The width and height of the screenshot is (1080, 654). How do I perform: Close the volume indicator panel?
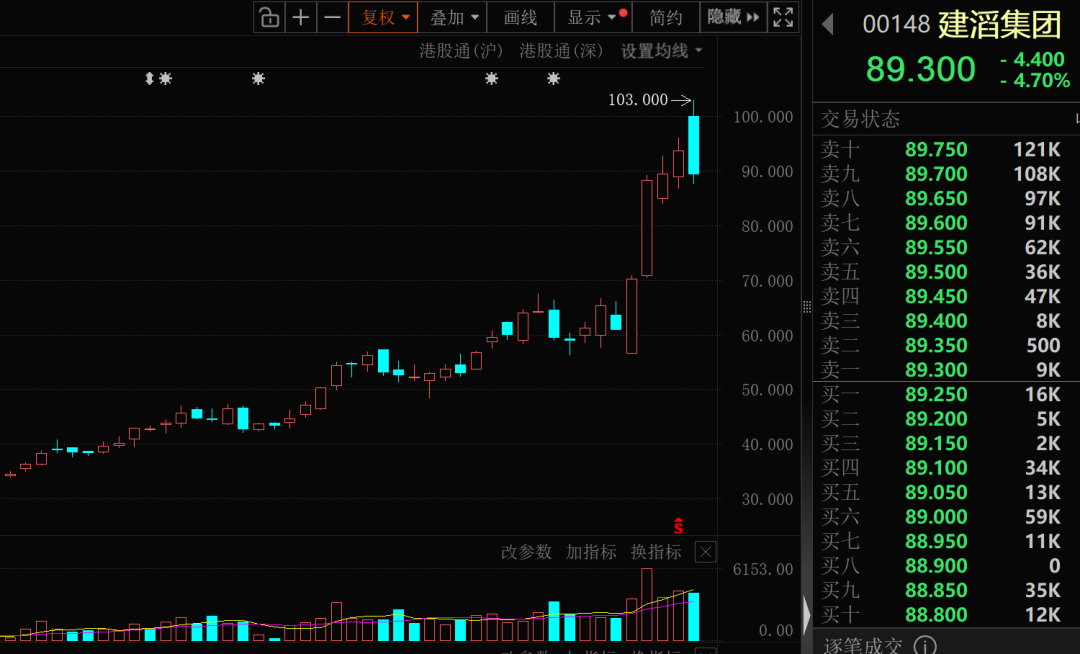(705, 552)
